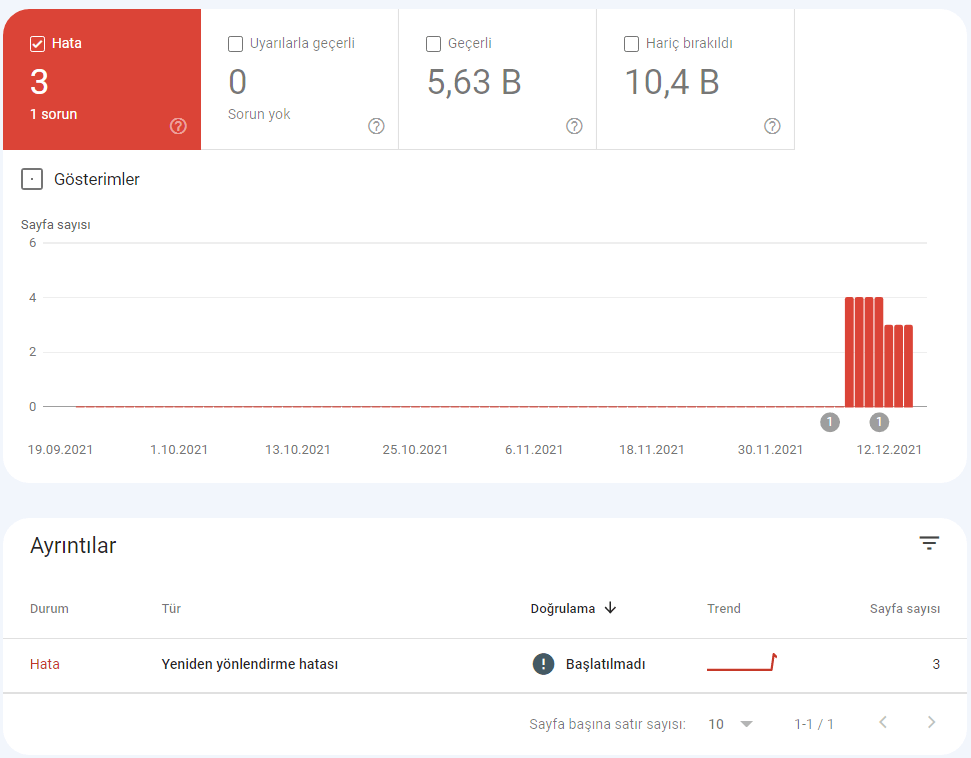
Task: Select the red Hata summary card
Action: [x=102, y=79]
